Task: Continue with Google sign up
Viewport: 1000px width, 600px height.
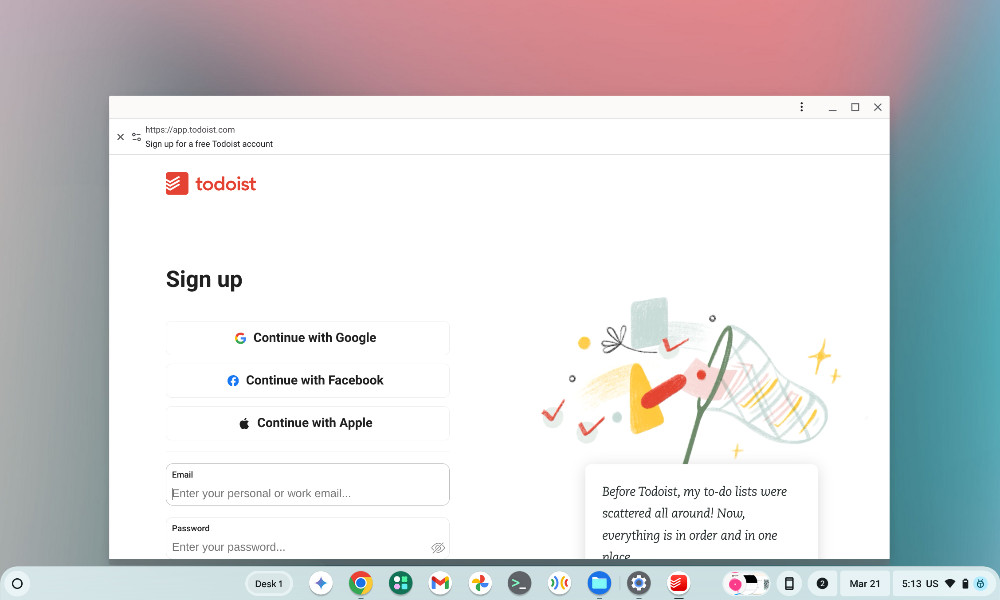Action: click(x=307, y=338)
